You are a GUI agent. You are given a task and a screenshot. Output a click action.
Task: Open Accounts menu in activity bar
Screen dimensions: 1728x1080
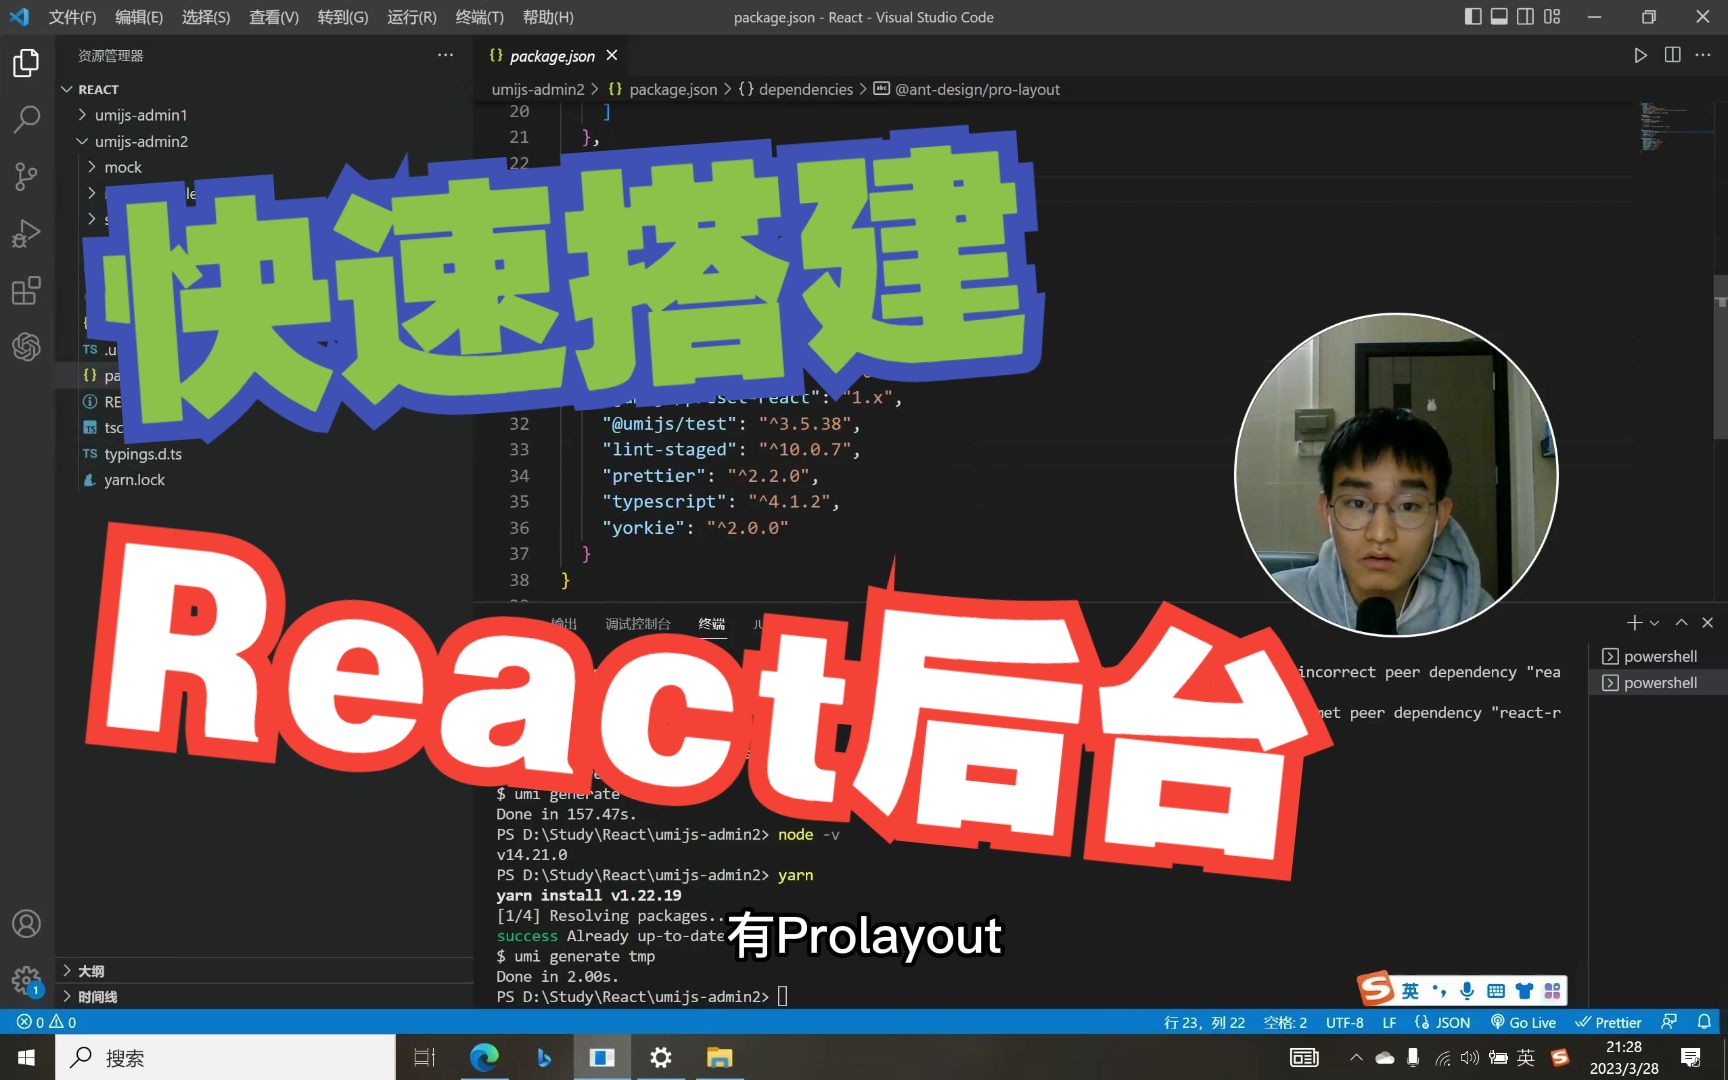point(26,923)
